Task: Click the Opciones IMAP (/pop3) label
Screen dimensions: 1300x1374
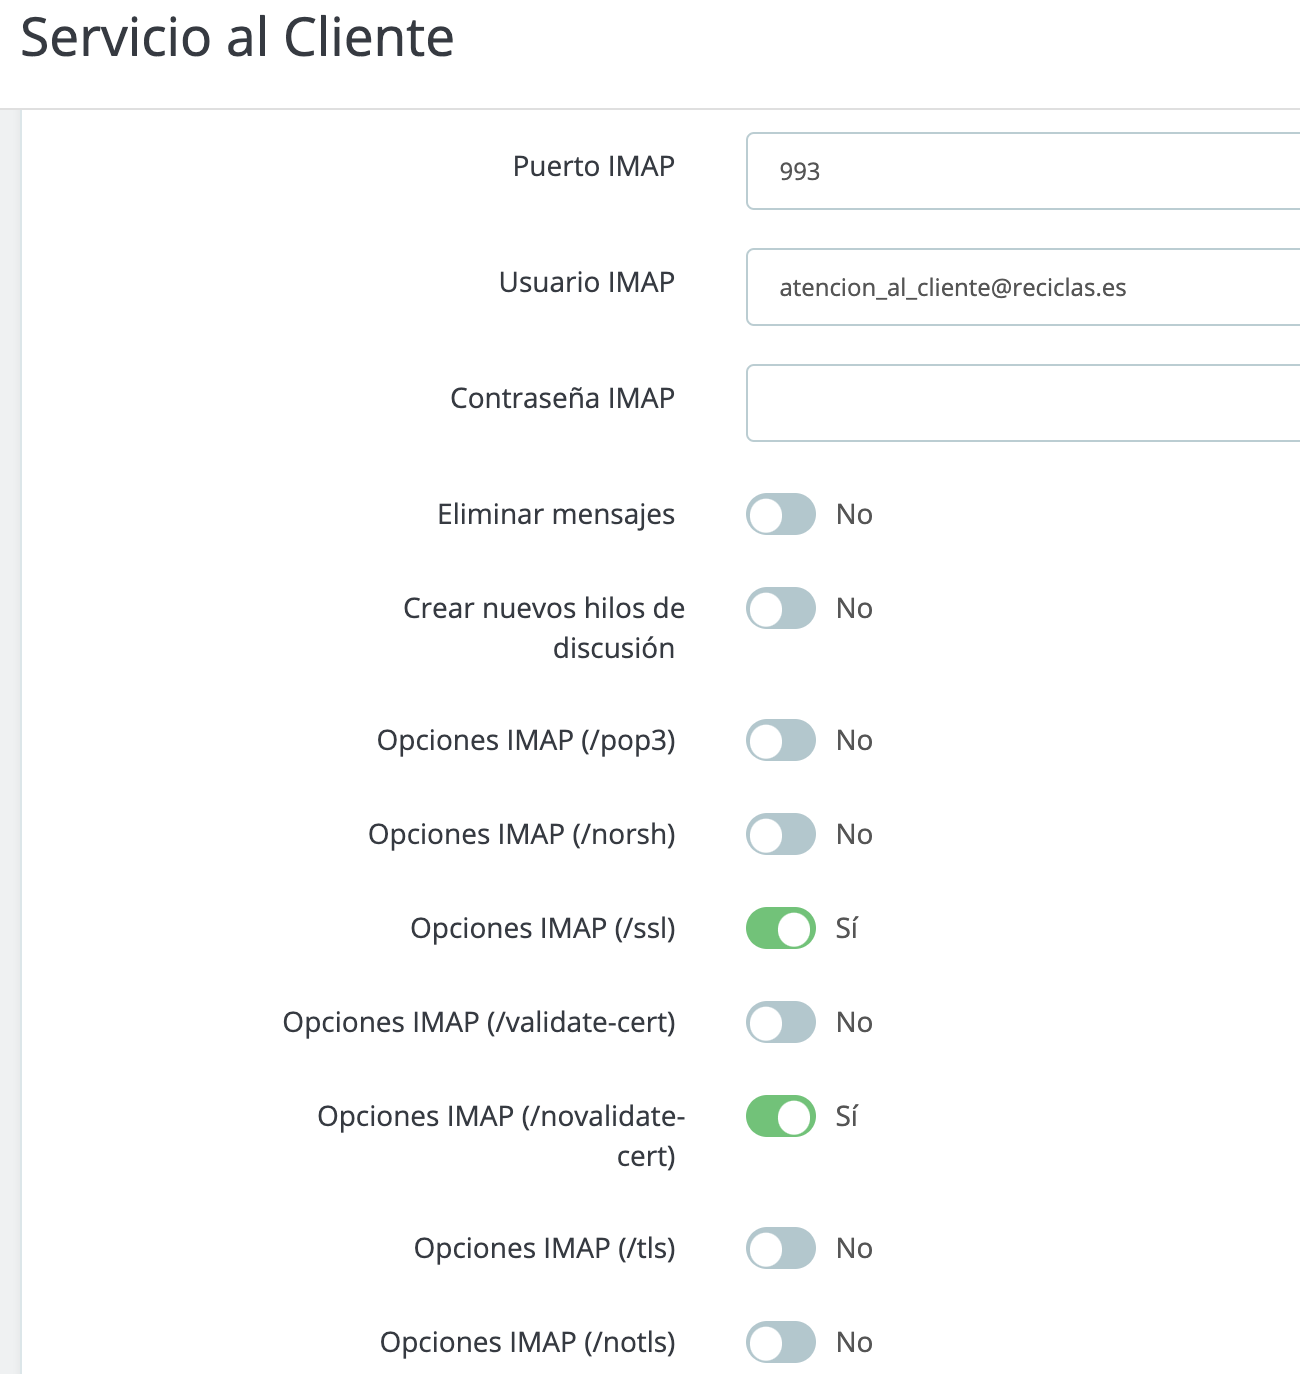Action: click(x=526, y=740)
